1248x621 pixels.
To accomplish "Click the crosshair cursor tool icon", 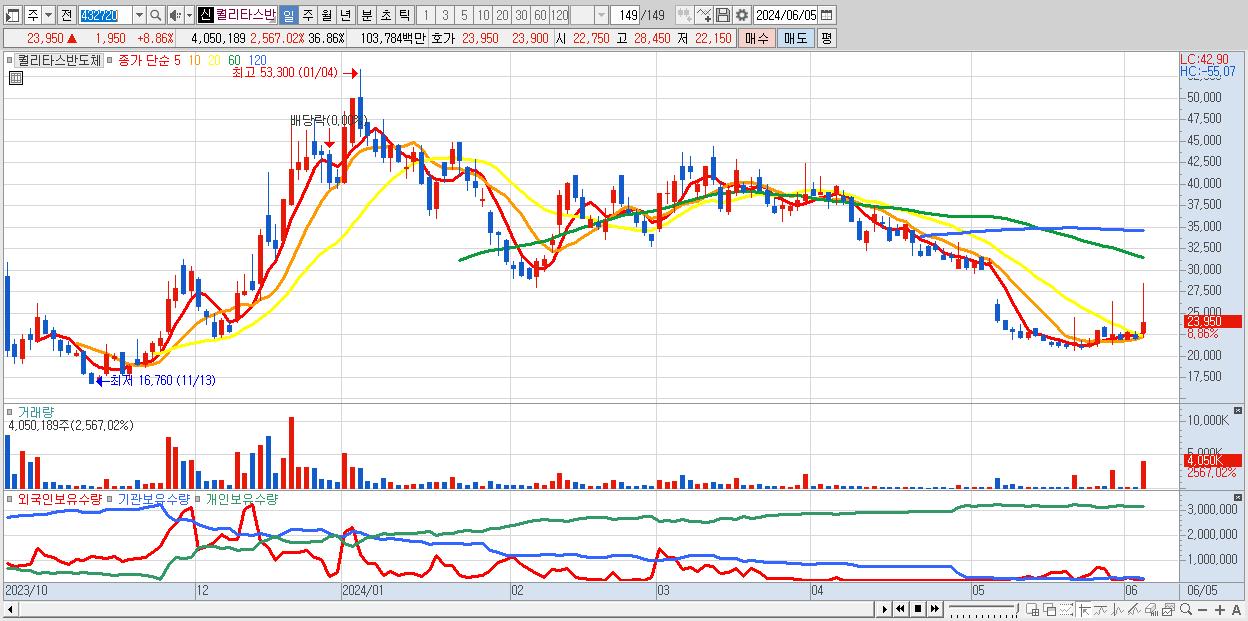I will pos(1084,609).
